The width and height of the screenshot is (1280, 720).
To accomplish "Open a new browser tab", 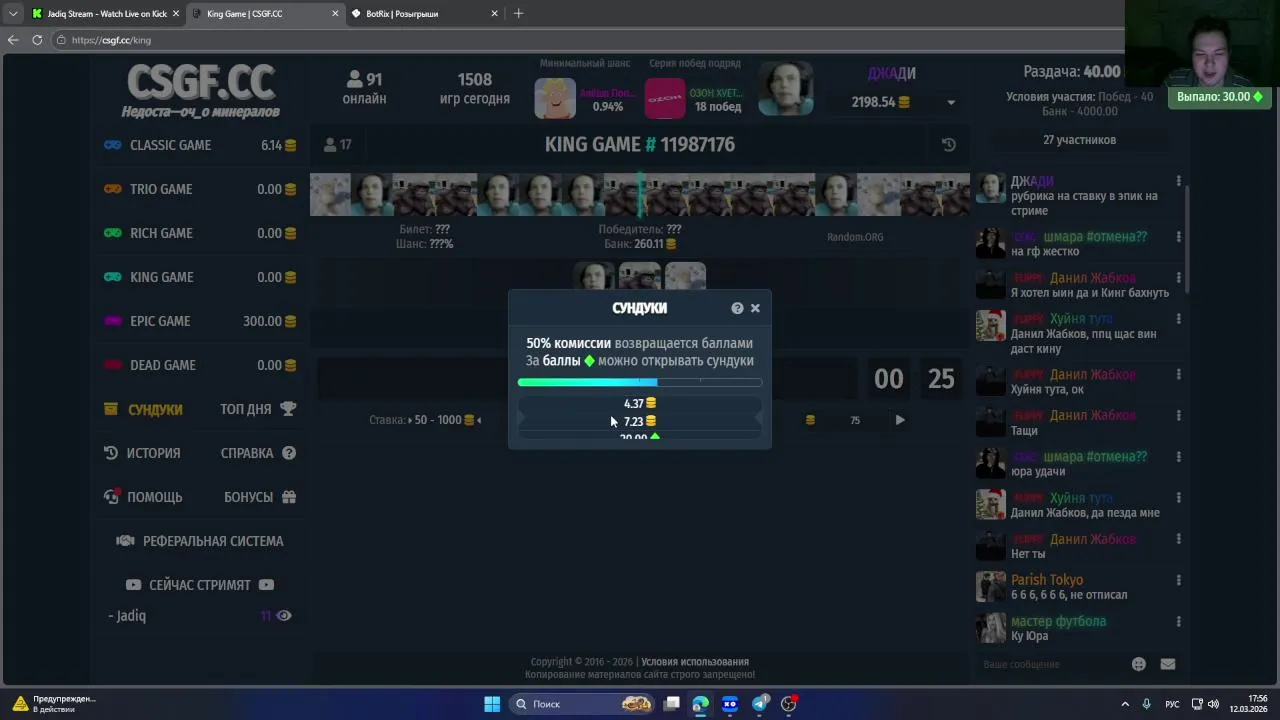I will pos(518,14).
